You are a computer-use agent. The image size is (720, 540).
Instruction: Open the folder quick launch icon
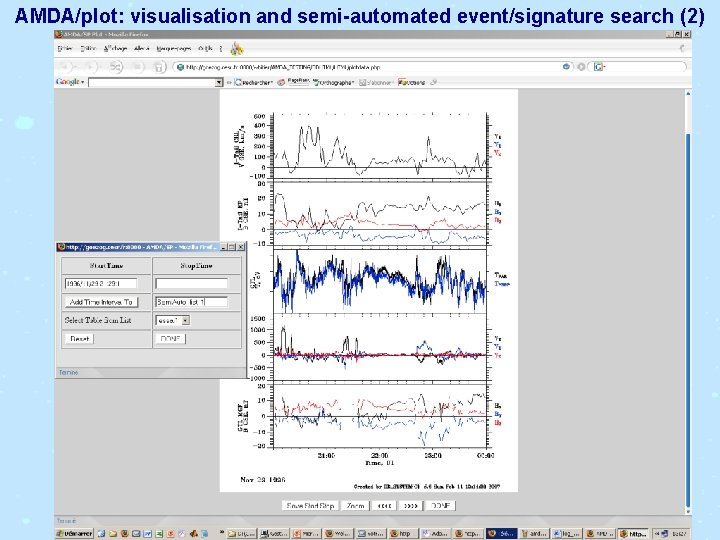click(113, 534)
